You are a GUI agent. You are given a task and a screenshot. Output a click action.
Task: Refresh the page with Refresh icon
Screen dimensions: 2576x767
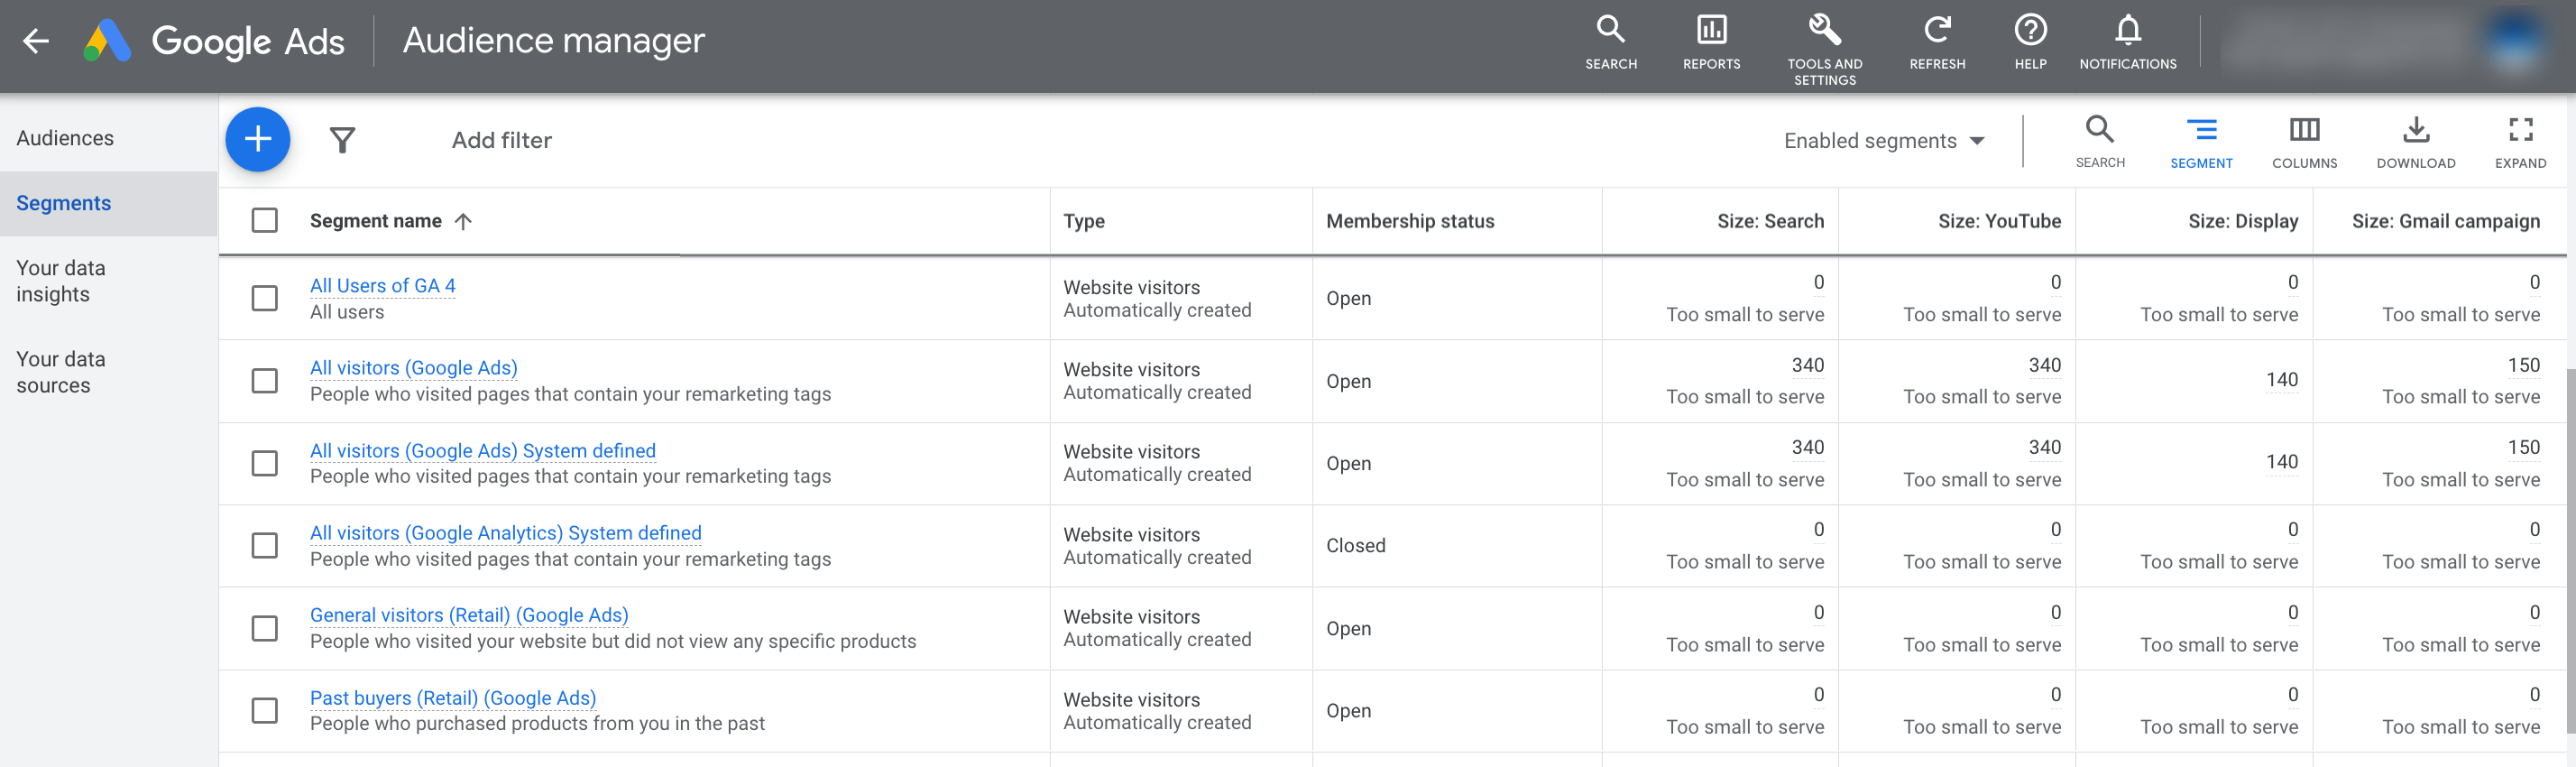click(1937, 42)
